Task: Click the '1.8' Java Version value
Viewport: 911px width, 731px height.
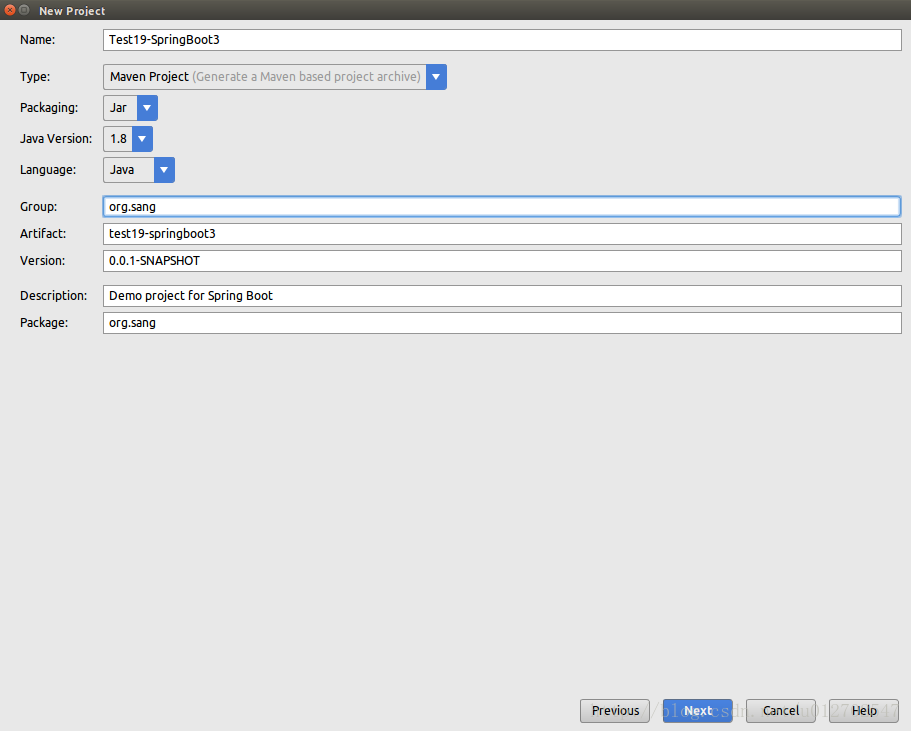Action: click(x=118, y=139)
